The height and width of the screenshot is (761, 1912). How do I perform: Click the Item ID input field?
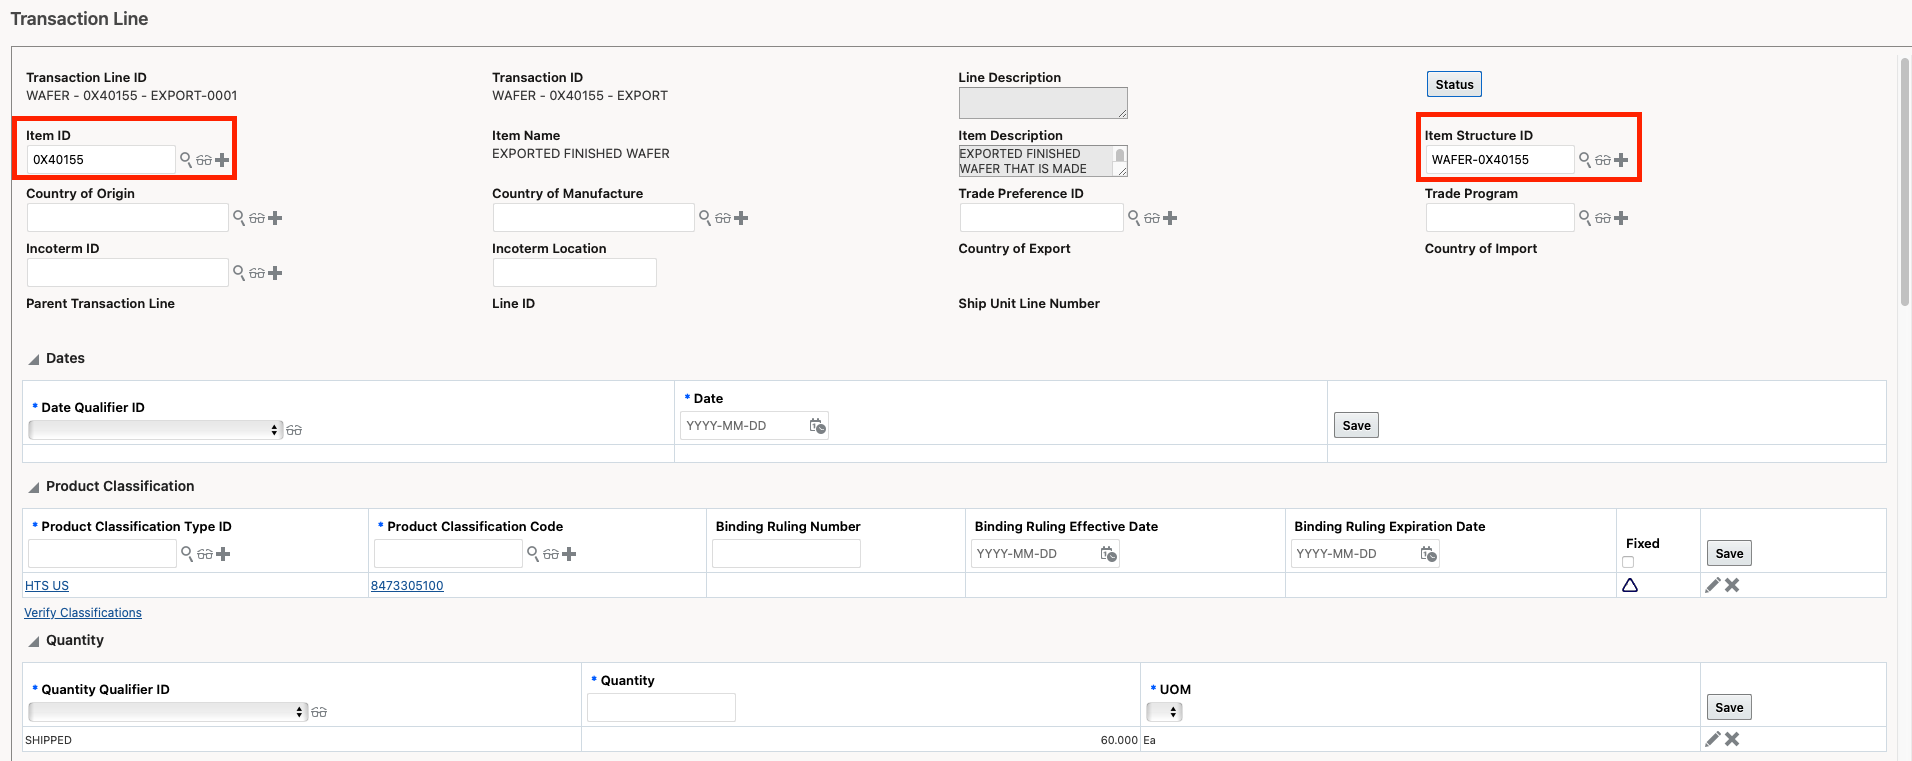(101, 159)
